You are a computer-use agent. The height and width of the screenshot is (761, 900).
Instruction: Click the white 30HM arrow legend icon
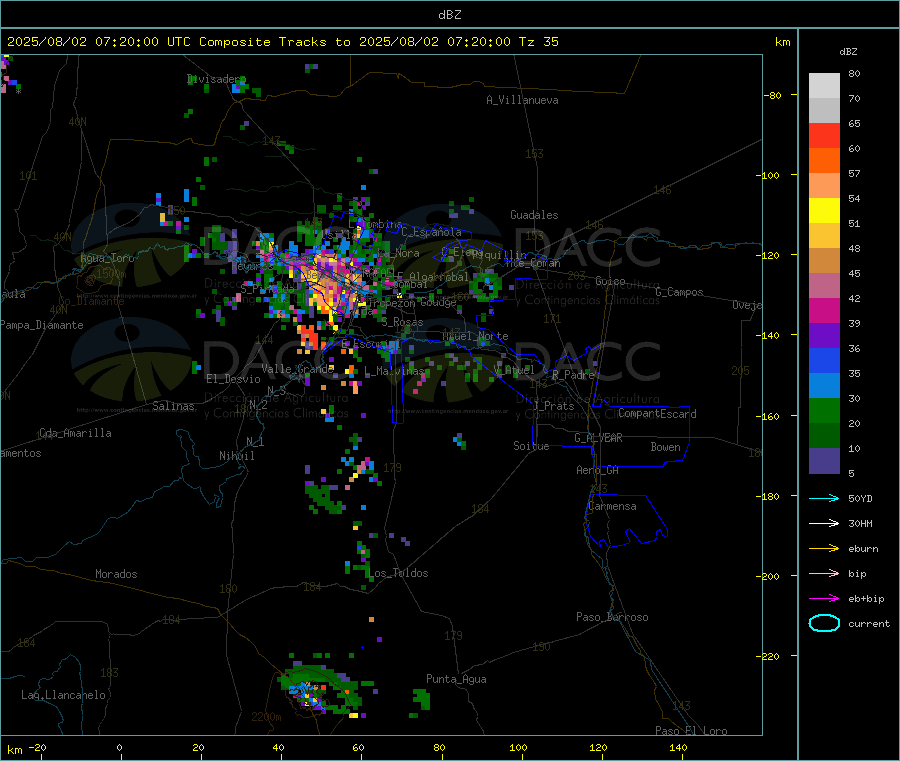(824, 523)
